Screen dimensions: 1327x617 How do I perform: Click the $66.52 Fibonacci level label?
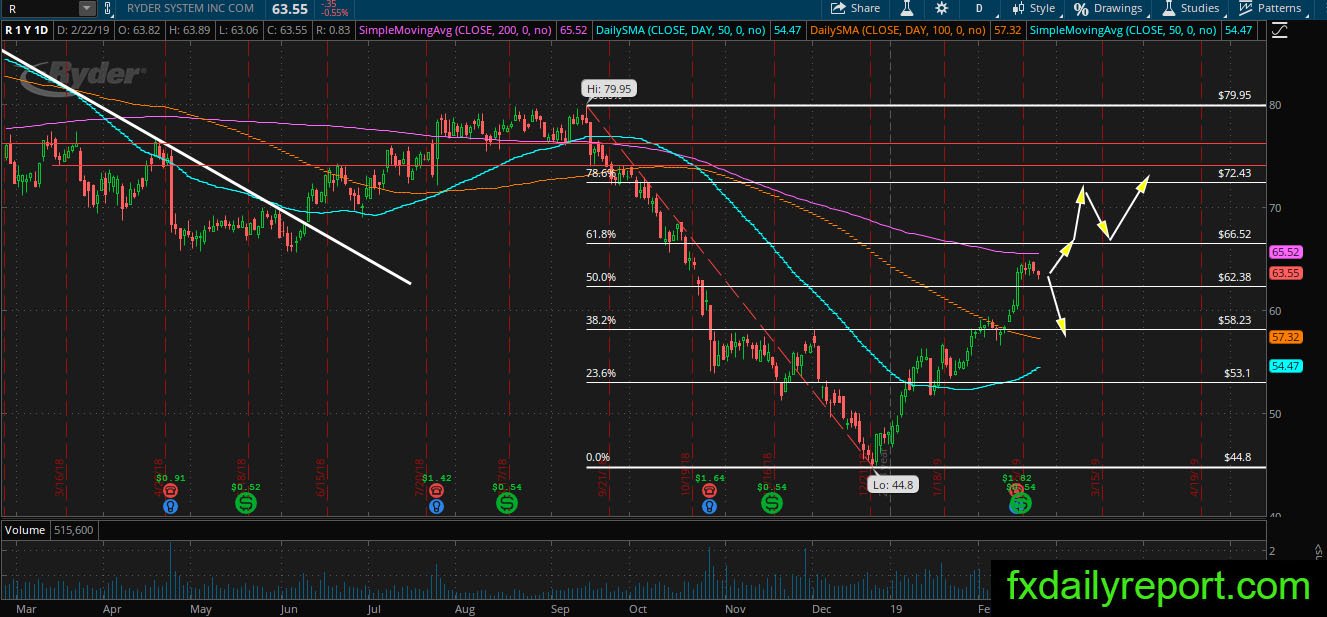pyautogui.click(x=1235, y=234)
